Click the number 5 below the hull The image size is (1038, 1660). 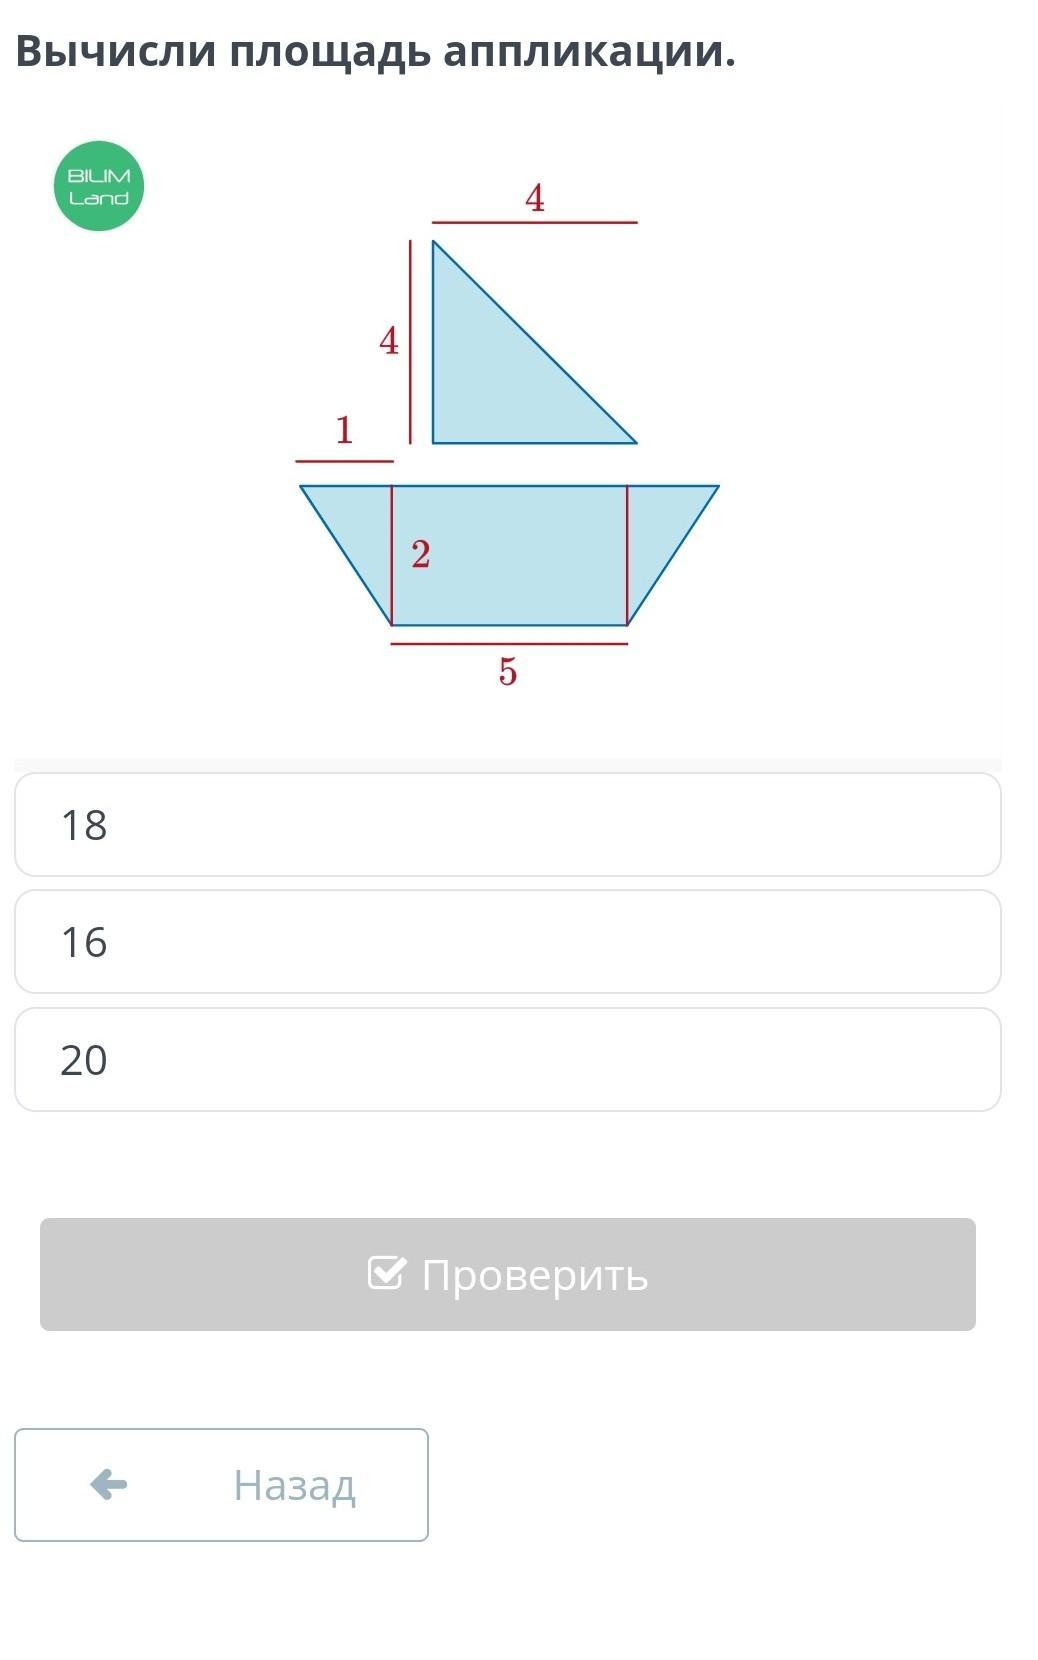click(508, 671)
